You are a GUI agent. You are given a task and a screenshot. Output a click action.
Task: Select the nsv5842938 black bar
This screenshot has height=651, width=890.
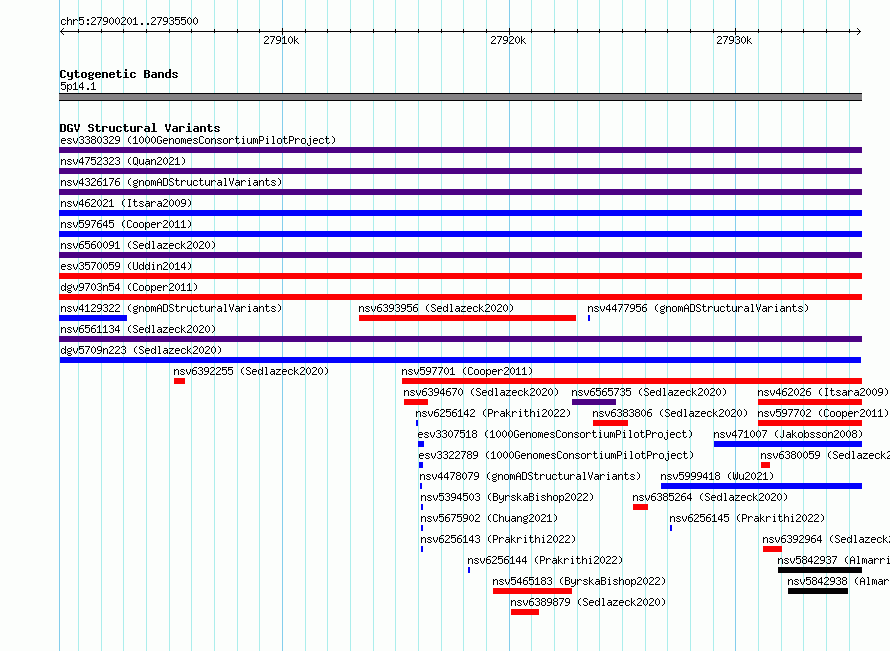pos(818,591)
